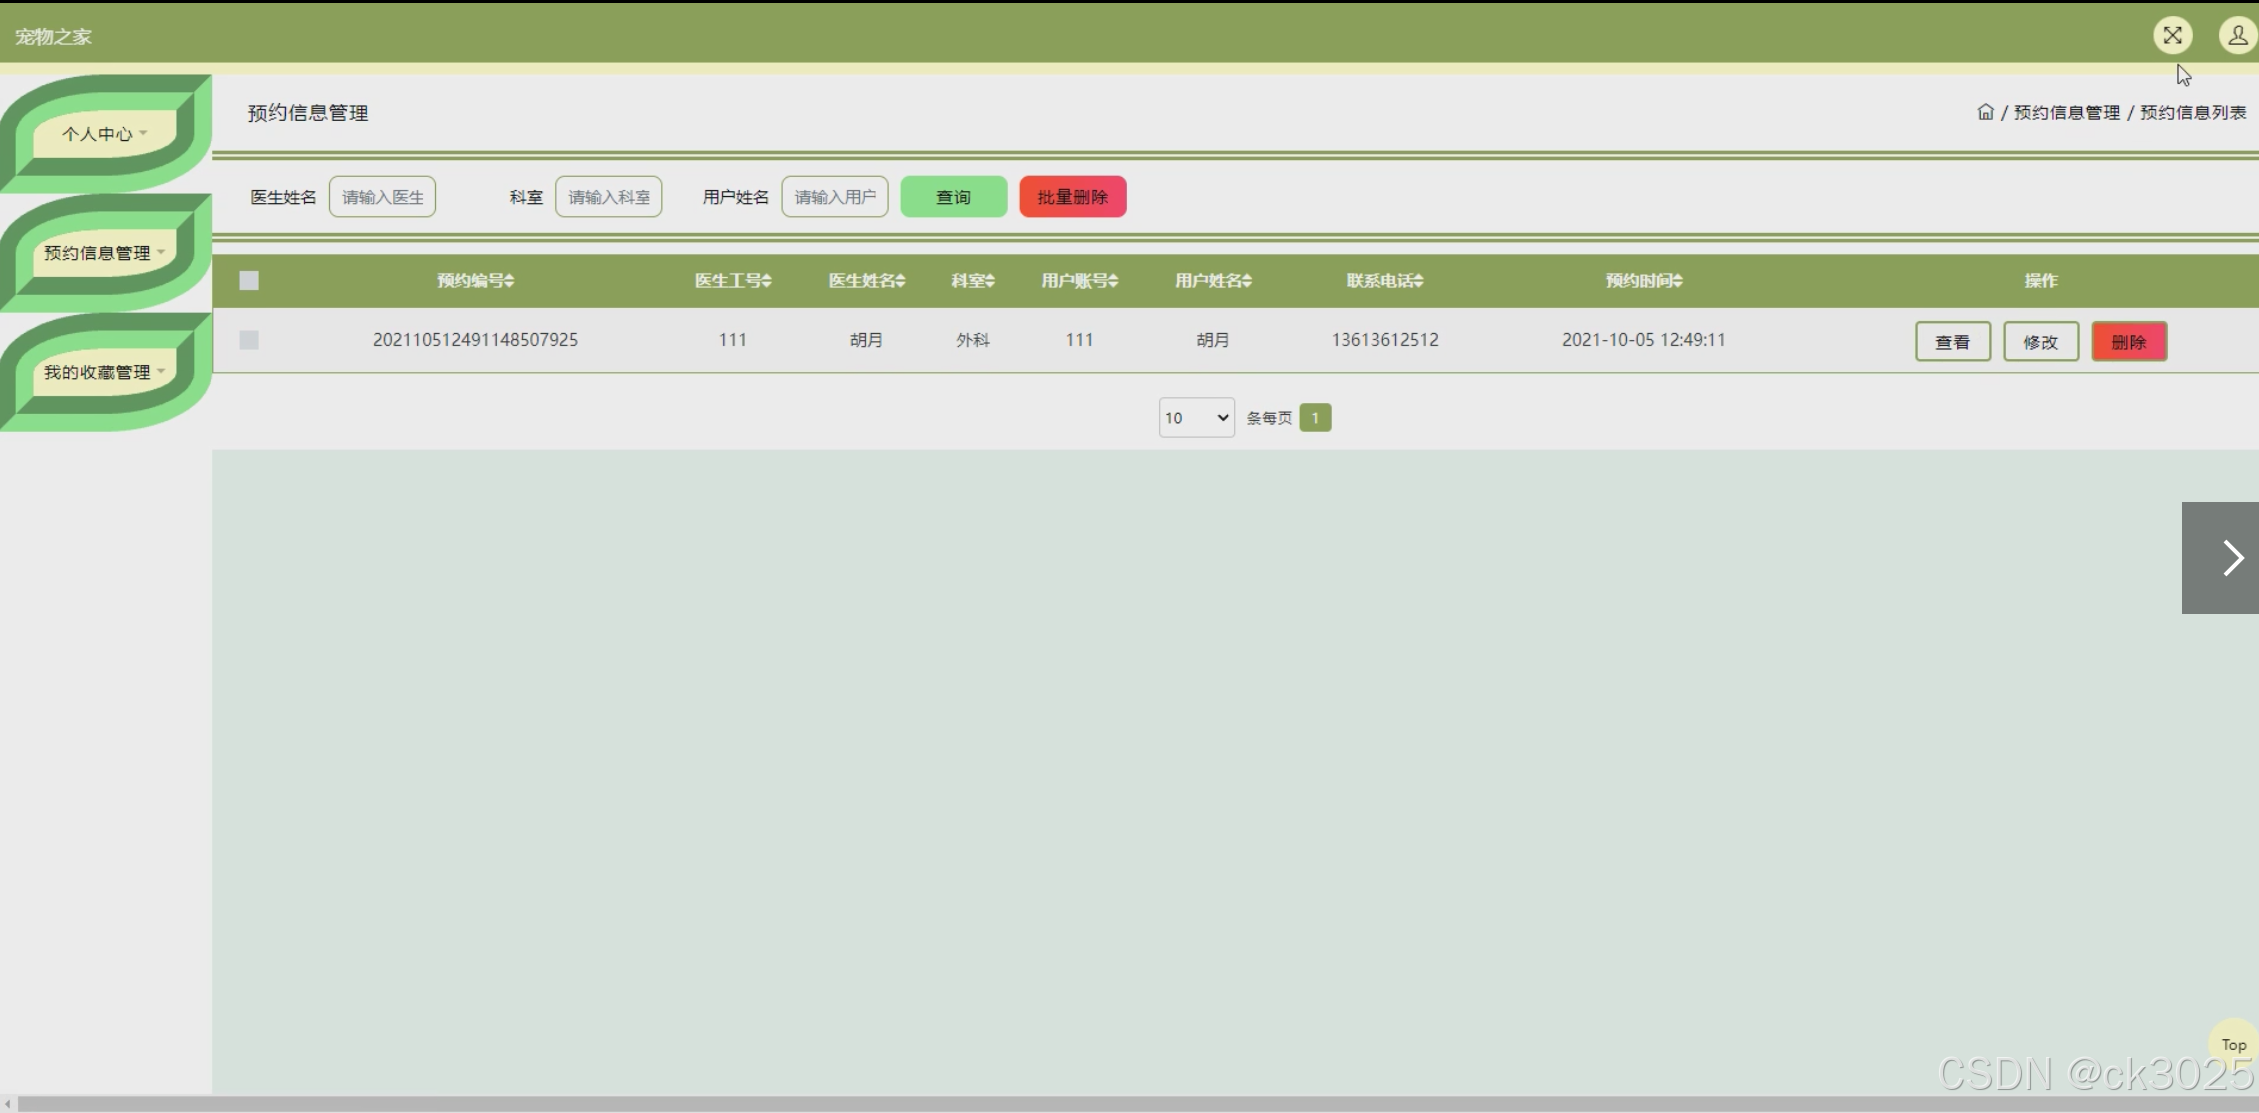Click the red 批量删除 button

pos(1072,197)
